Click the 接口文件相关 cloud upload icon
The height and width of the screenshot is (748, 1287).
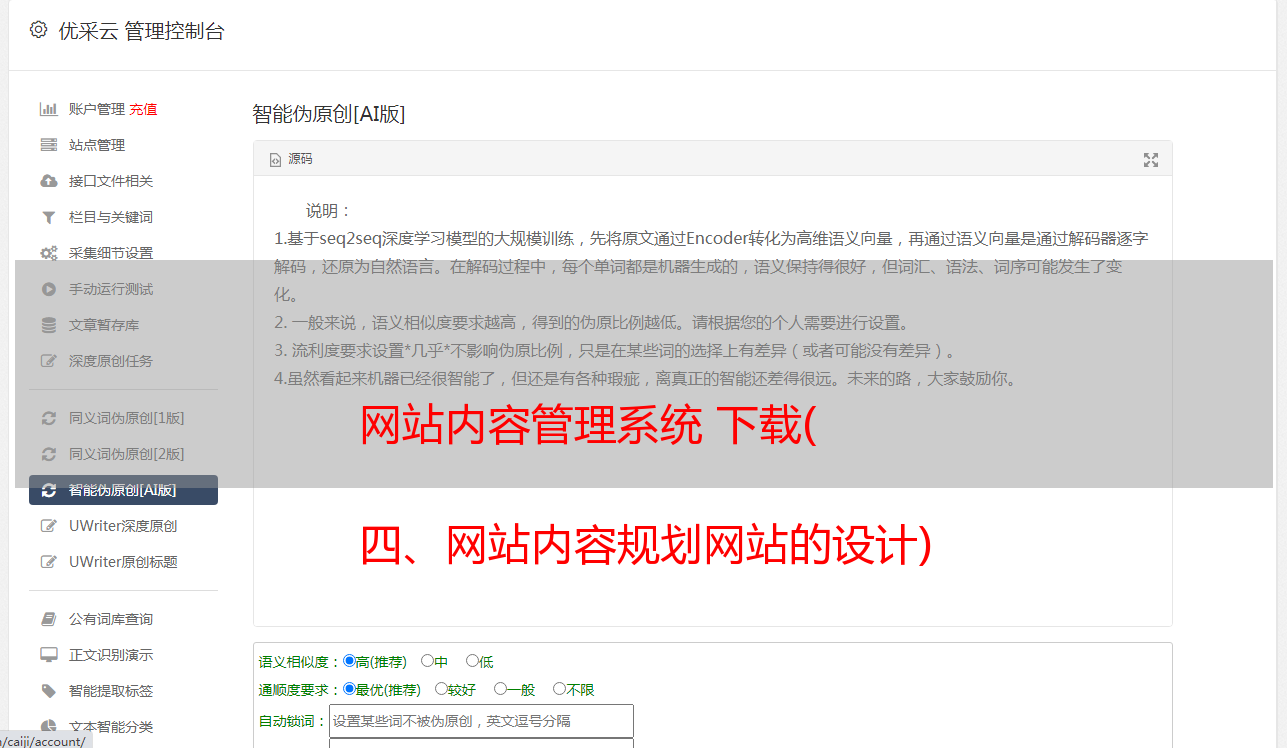coord(48,181)
